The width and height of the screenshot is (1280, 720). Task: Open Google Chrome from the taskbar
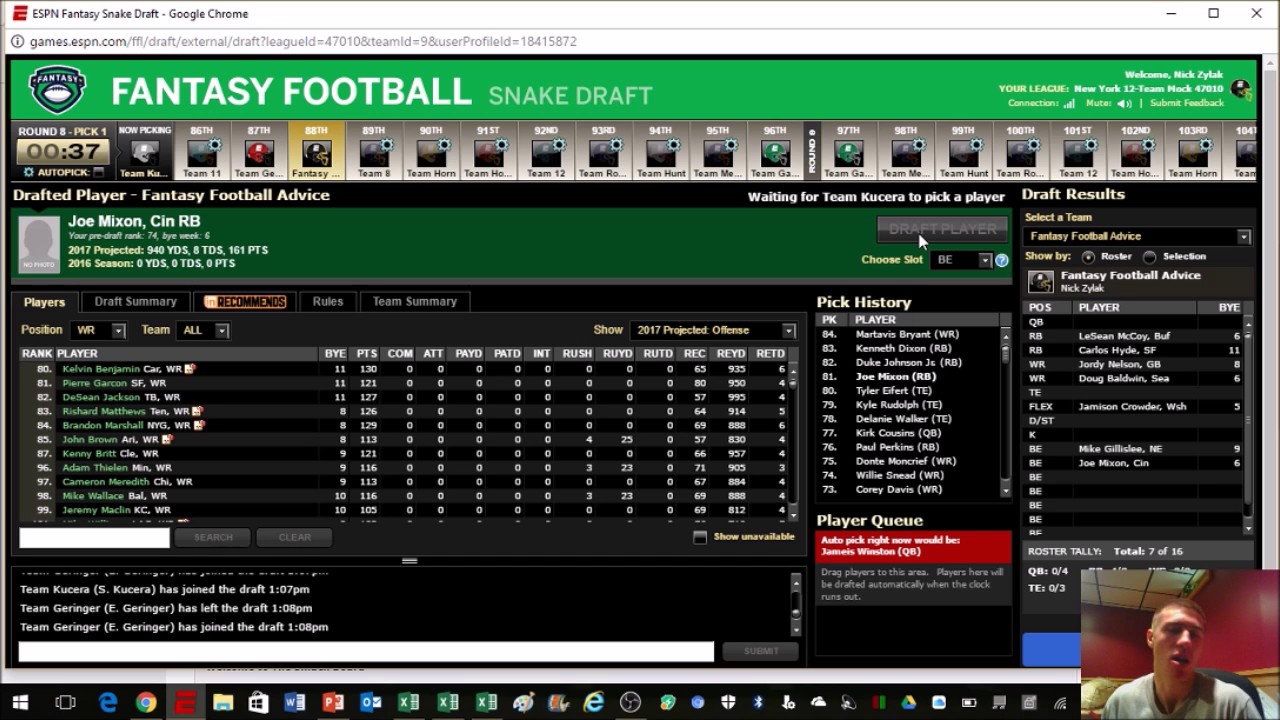pos(146,703)
